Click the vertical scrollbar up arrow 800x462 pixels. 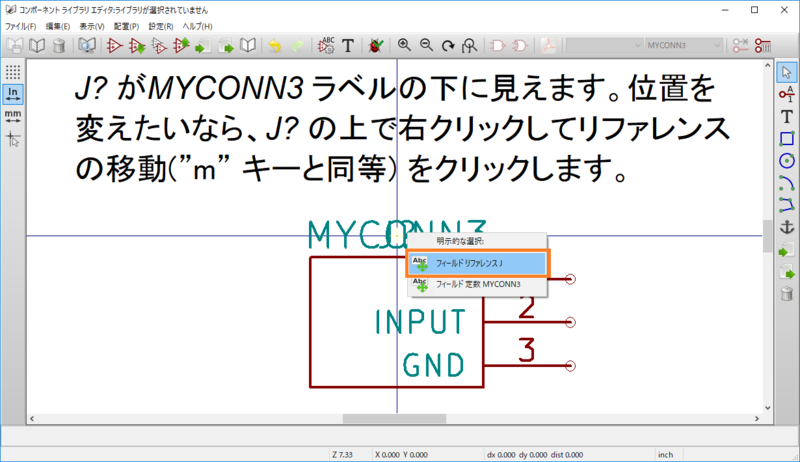pos(767,65)
